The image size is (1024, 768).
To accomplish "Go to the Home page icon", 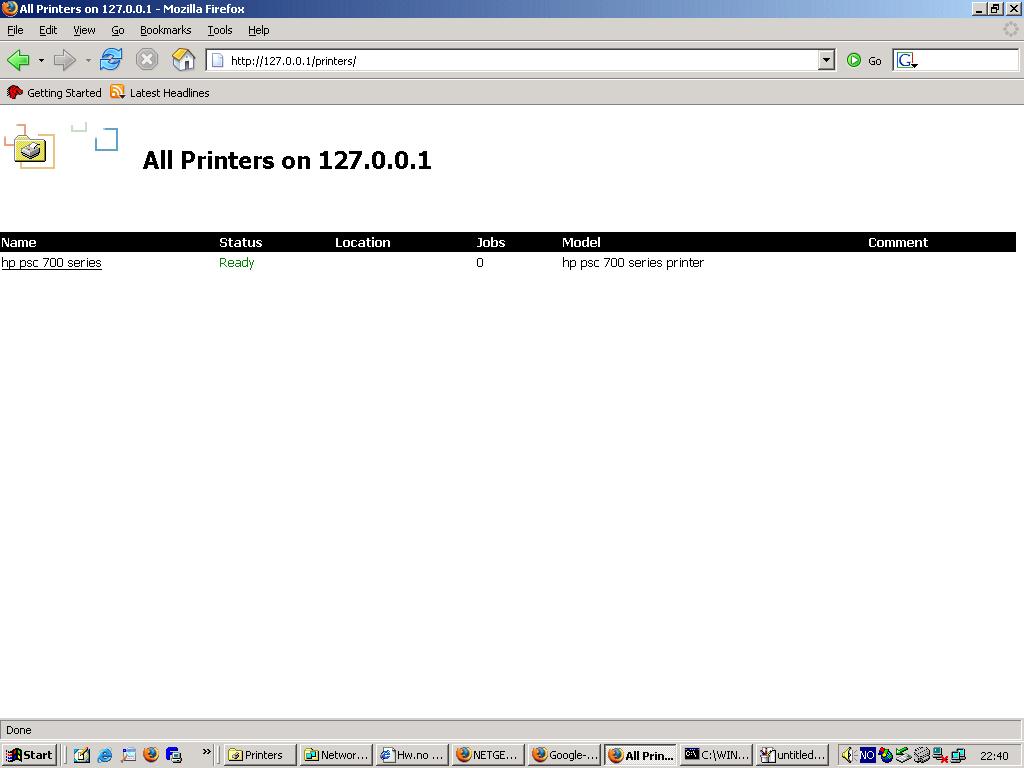I will point(184,60).
